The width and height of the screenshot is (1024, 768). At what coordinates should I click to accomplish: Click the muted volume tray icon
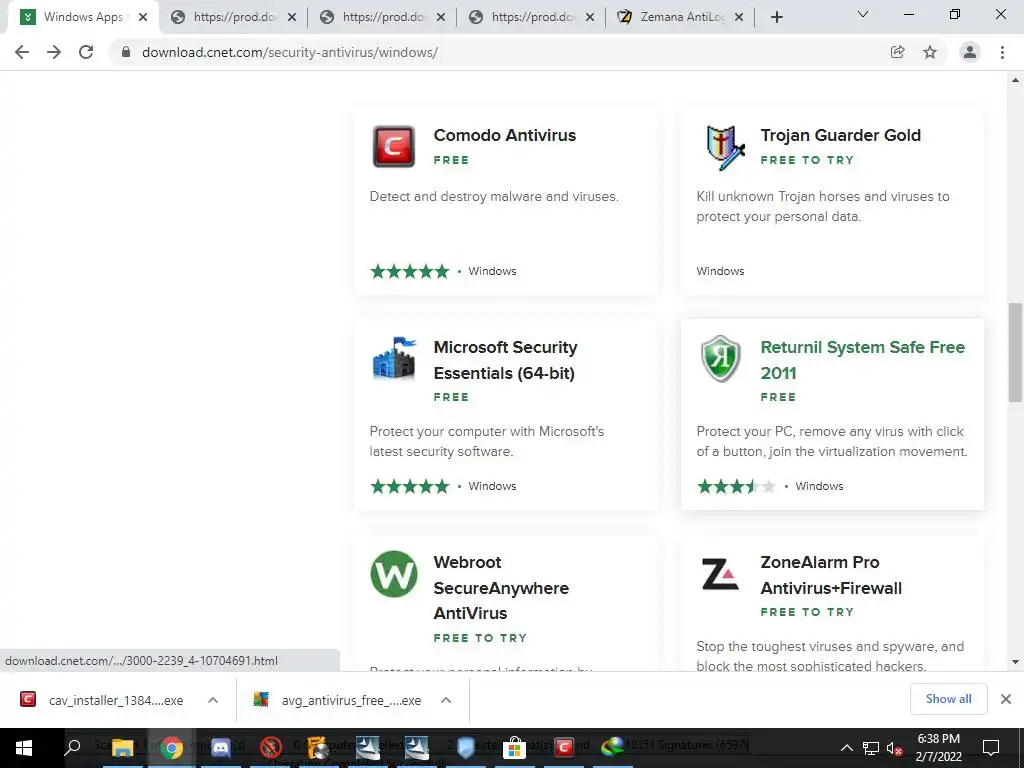point(894,748)
